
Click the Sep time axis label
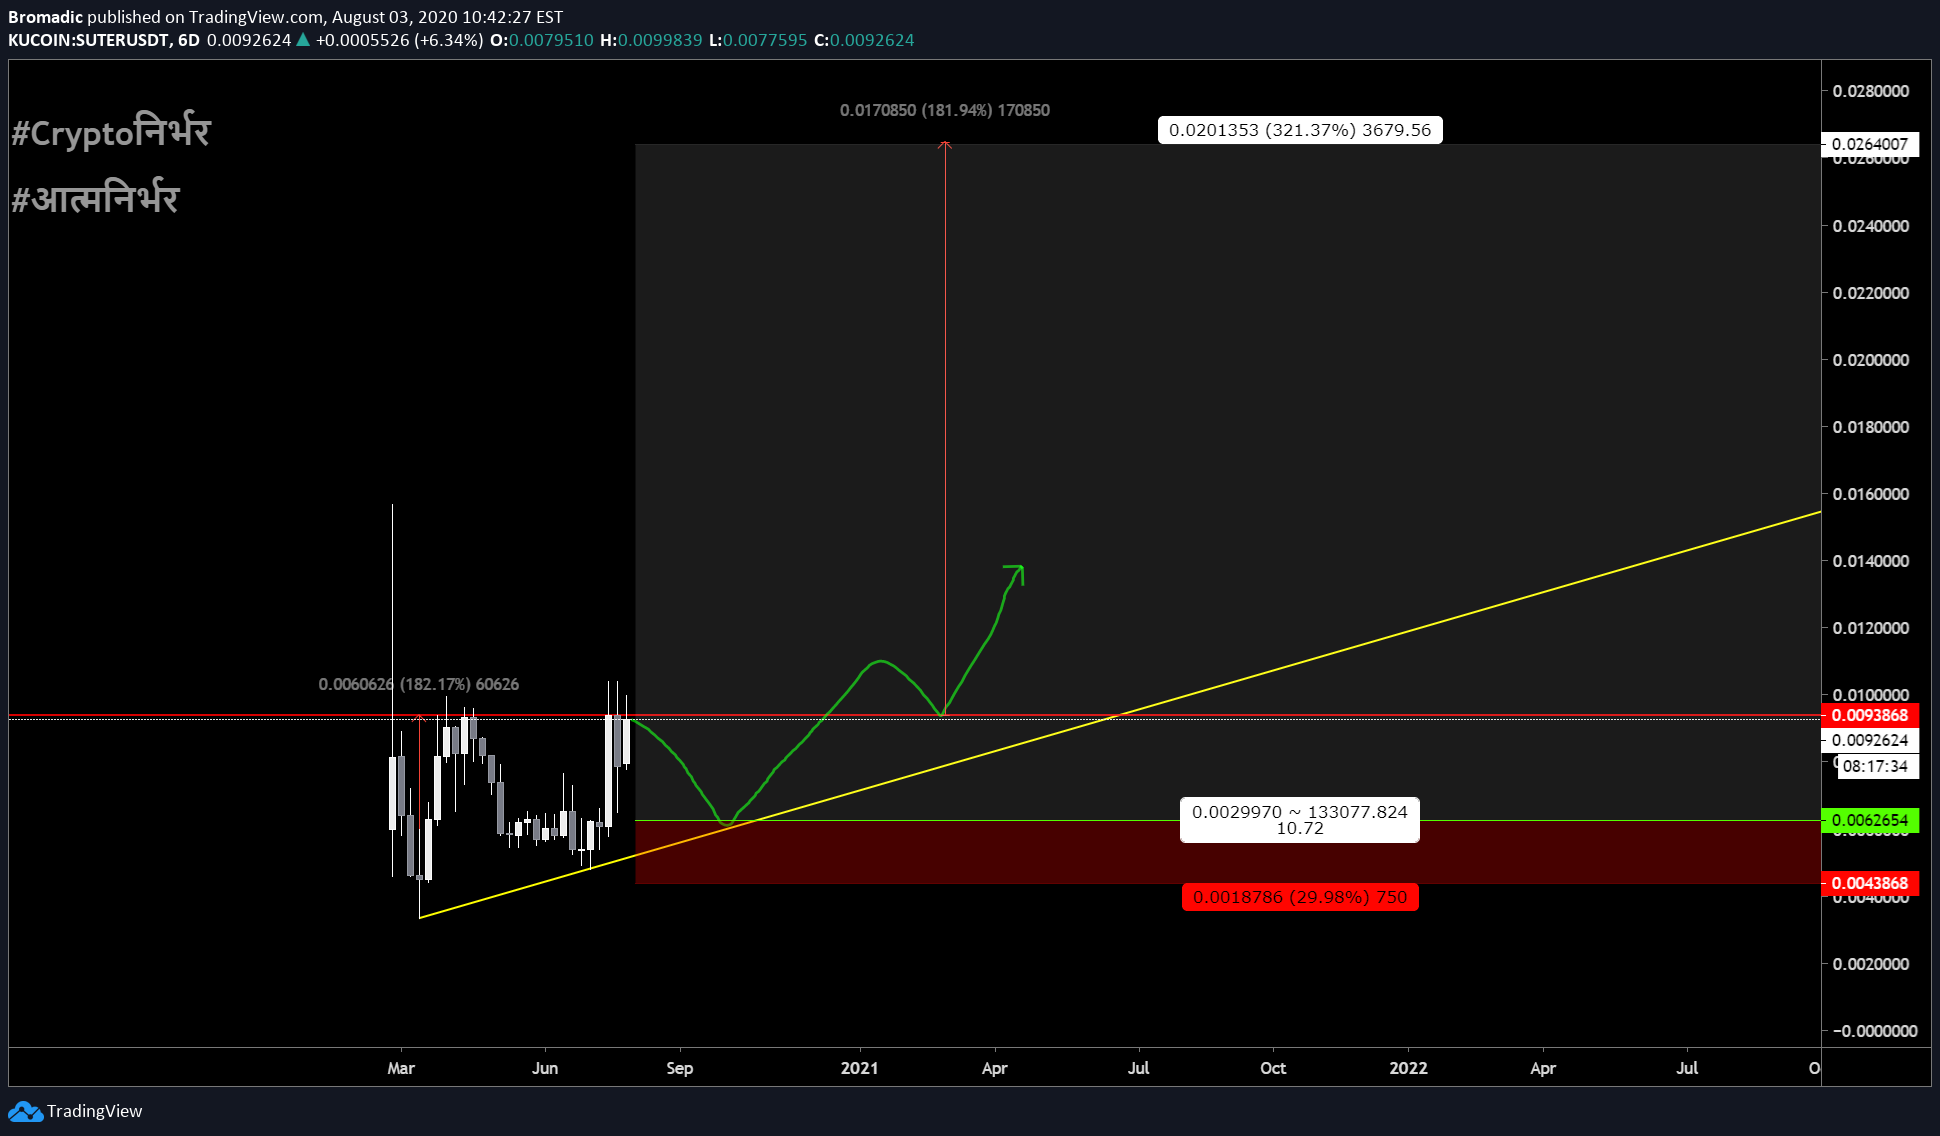(x=680, y=1068)
